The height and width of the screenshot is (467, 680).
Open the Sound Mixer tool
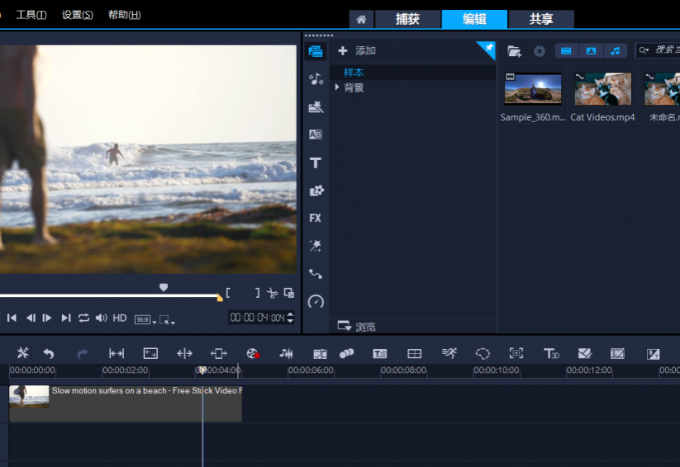pos(286,353)
